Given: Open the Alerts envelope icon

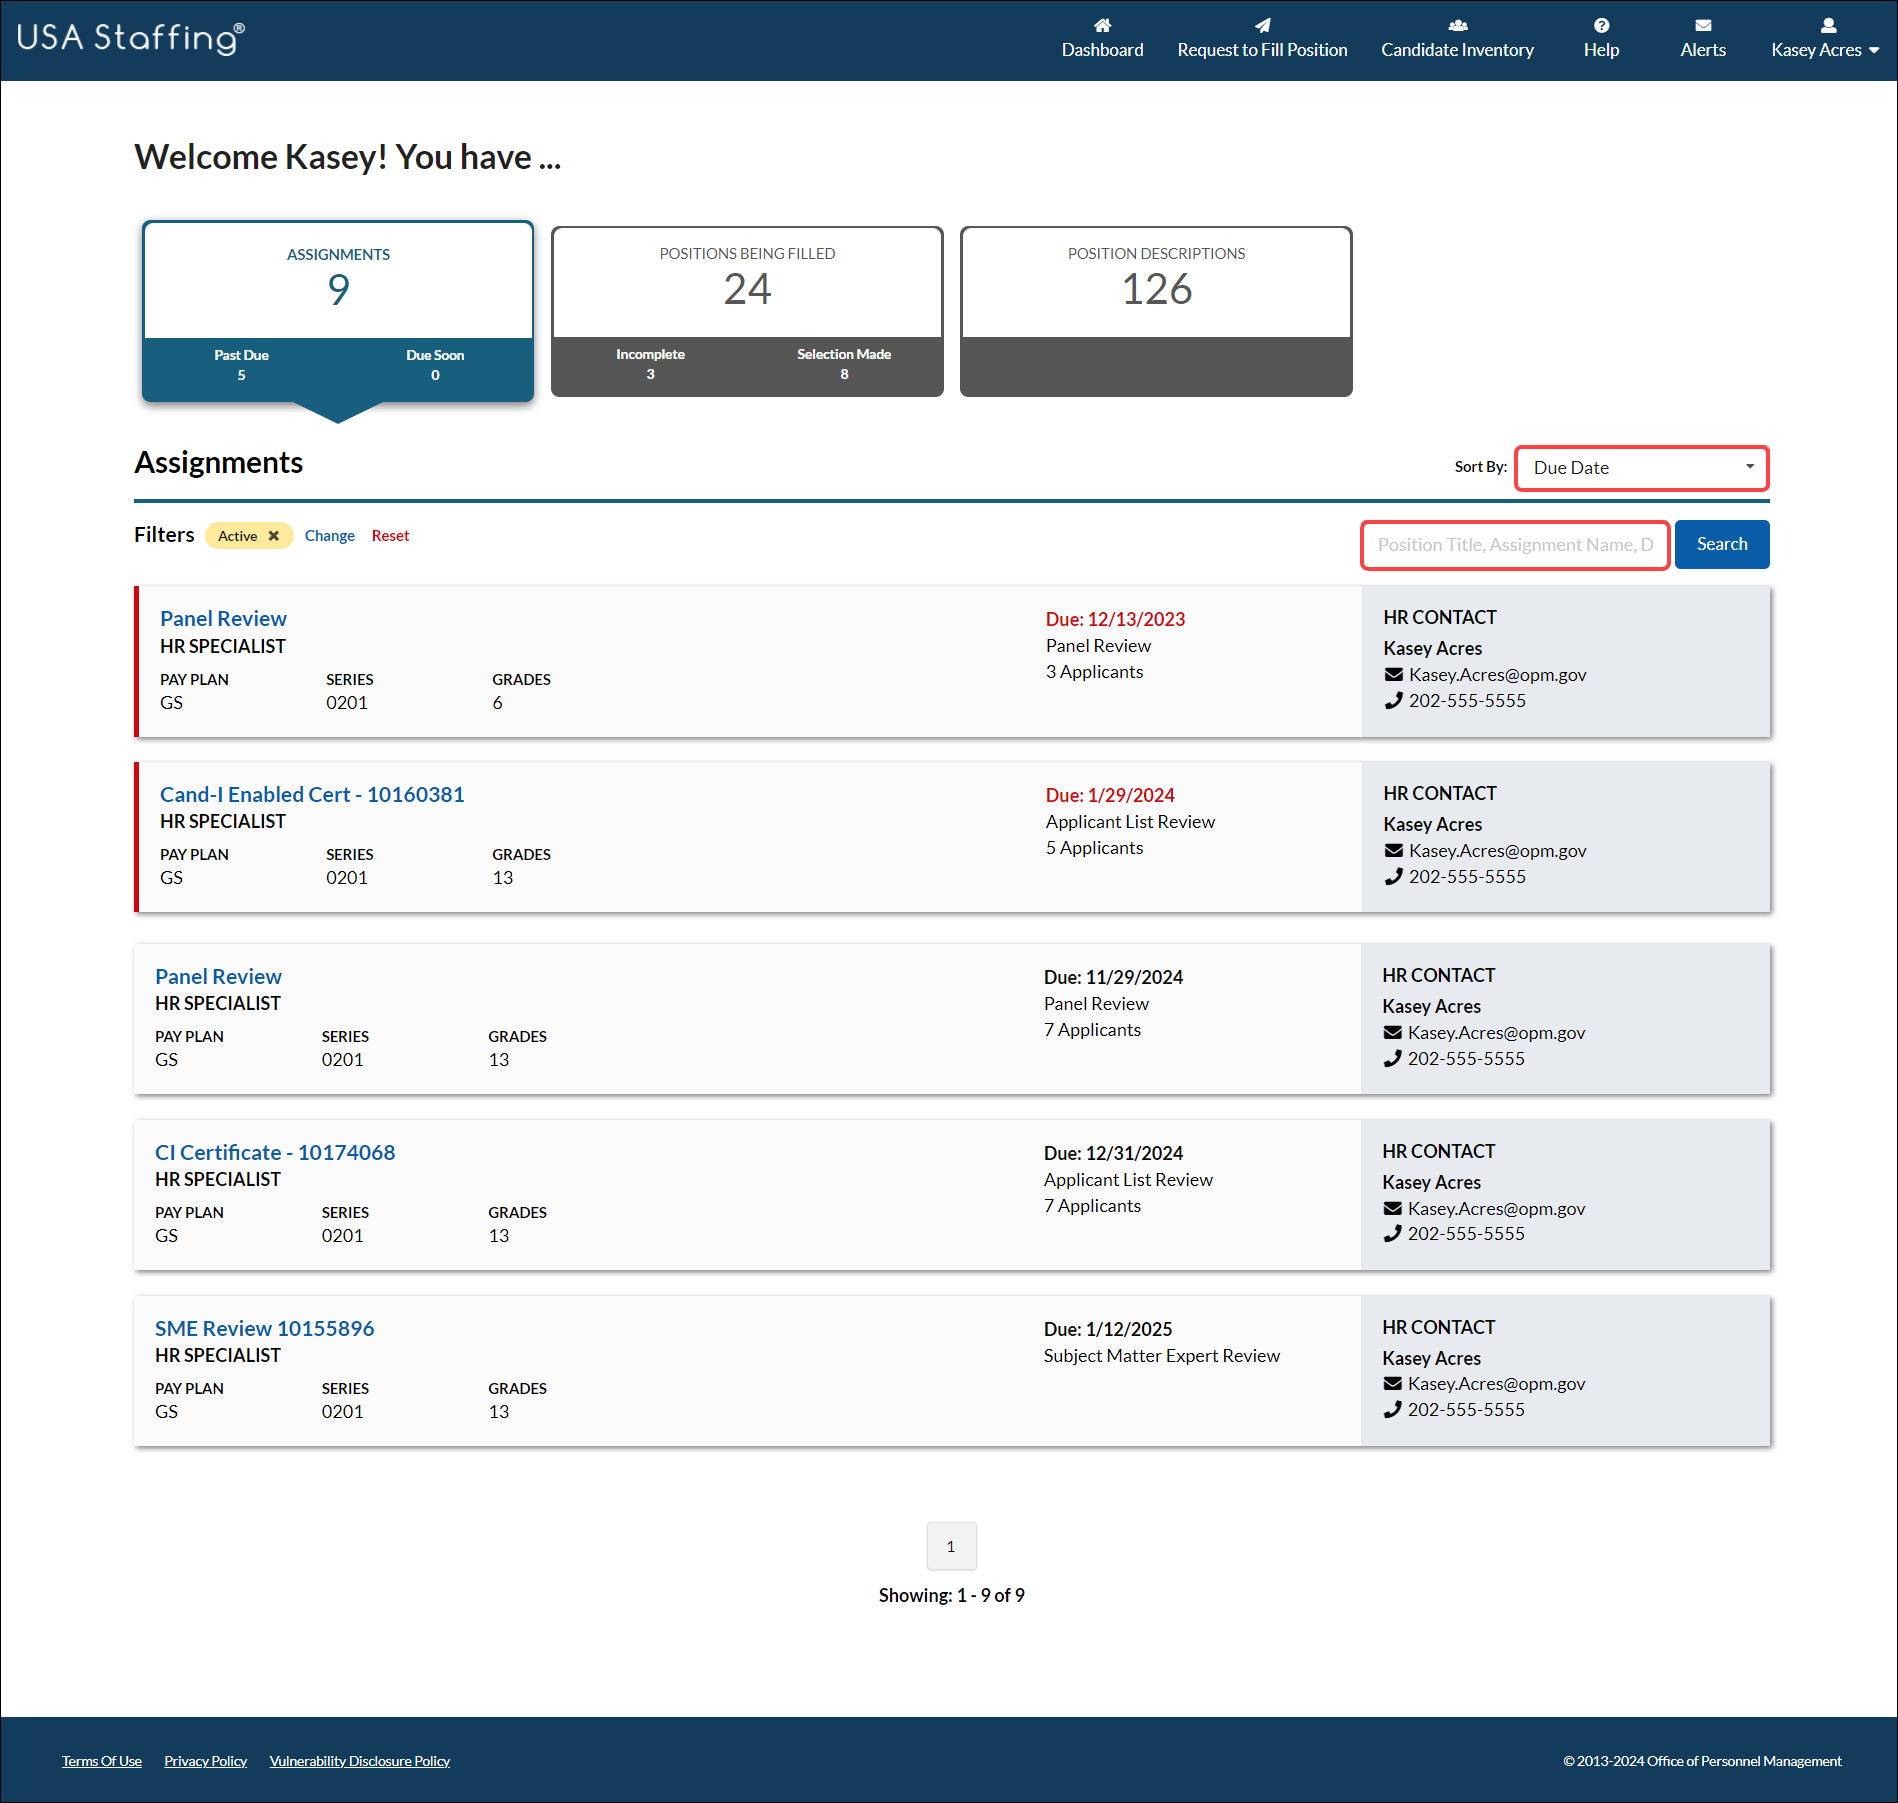Looking at the screenshot, I should [x=1702, y=25].
